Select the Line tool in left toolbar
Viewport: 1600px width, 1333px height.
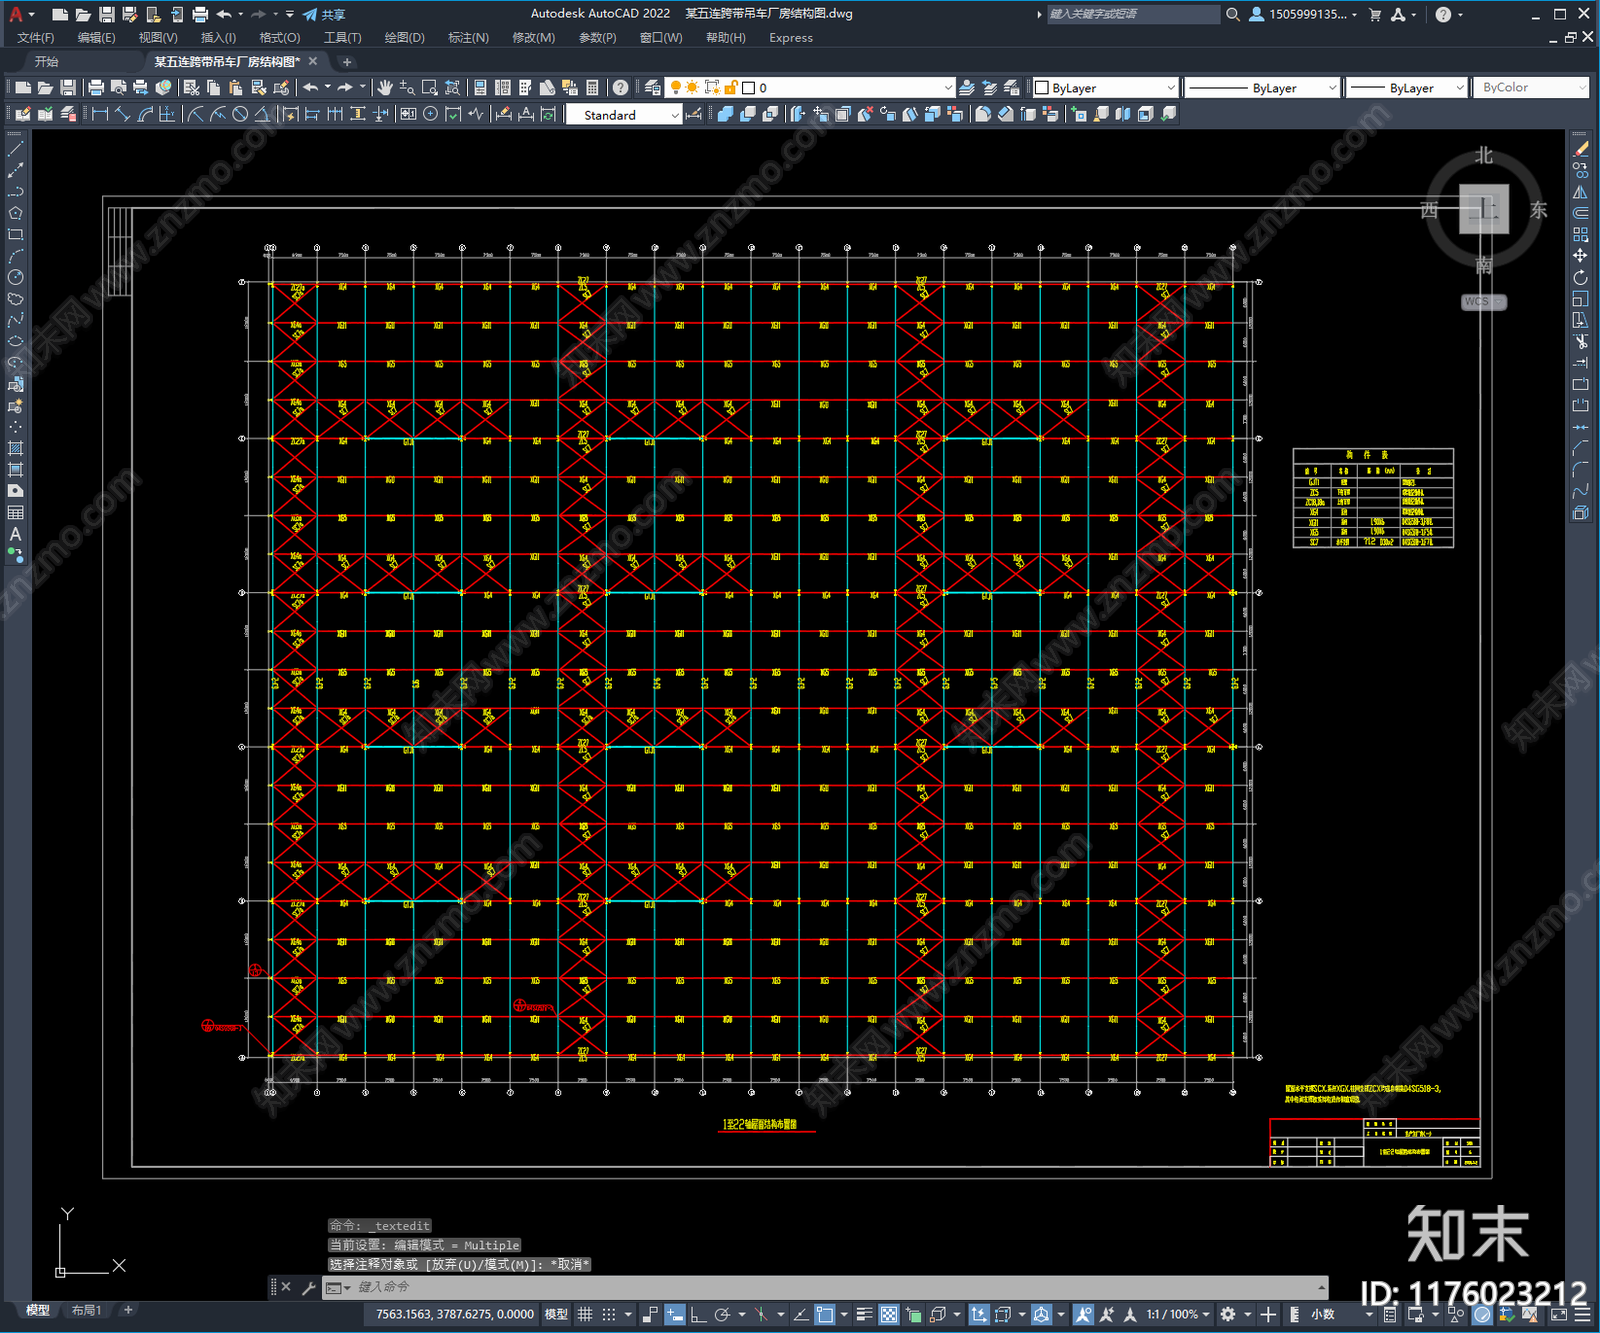pyautogui.click(x=15, y=149)
